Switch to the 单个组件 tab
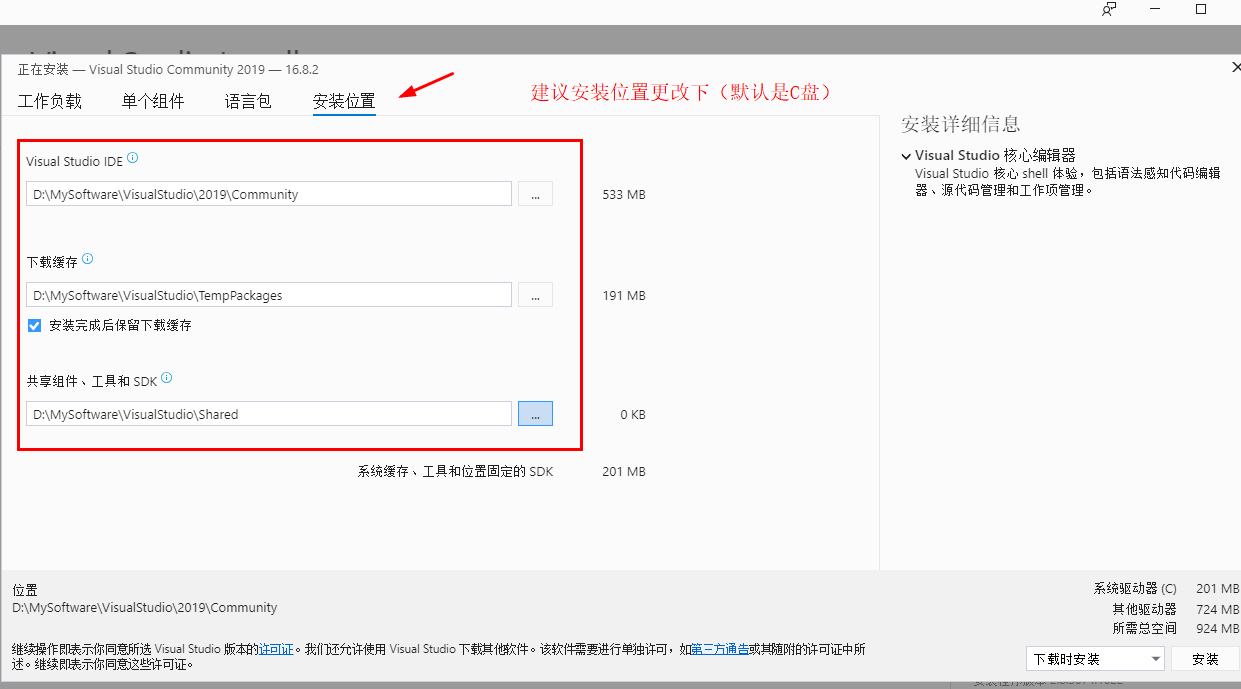 coord(153,101)
